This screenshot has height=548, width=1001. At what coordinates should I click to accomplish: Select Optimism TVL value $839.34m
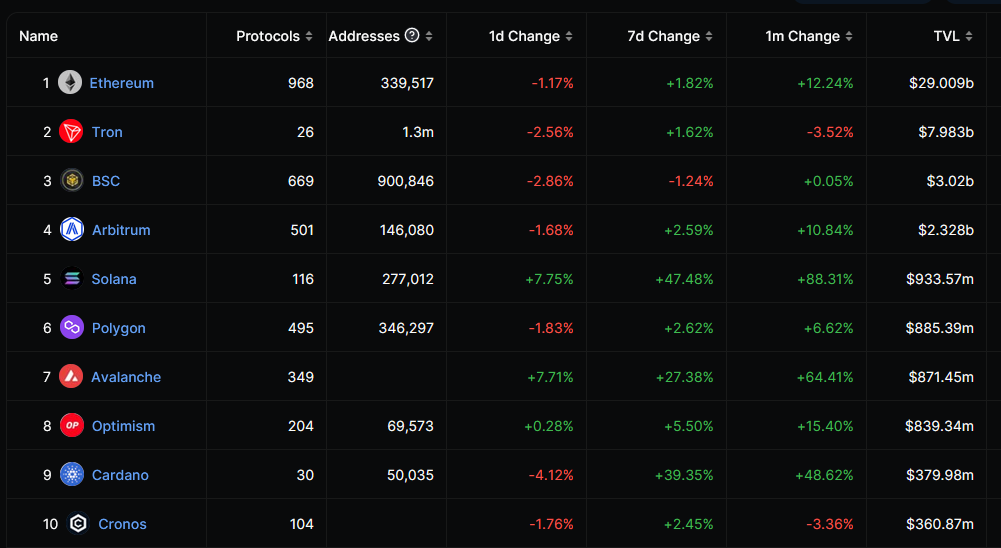tap(940, 426)
